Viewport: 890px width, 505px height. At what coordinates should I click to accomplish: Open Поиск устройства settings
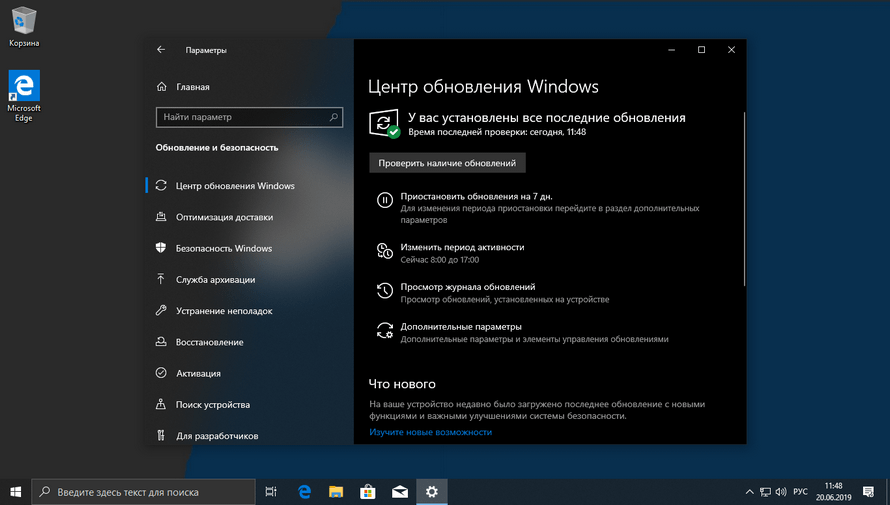[x=212, y=405]
